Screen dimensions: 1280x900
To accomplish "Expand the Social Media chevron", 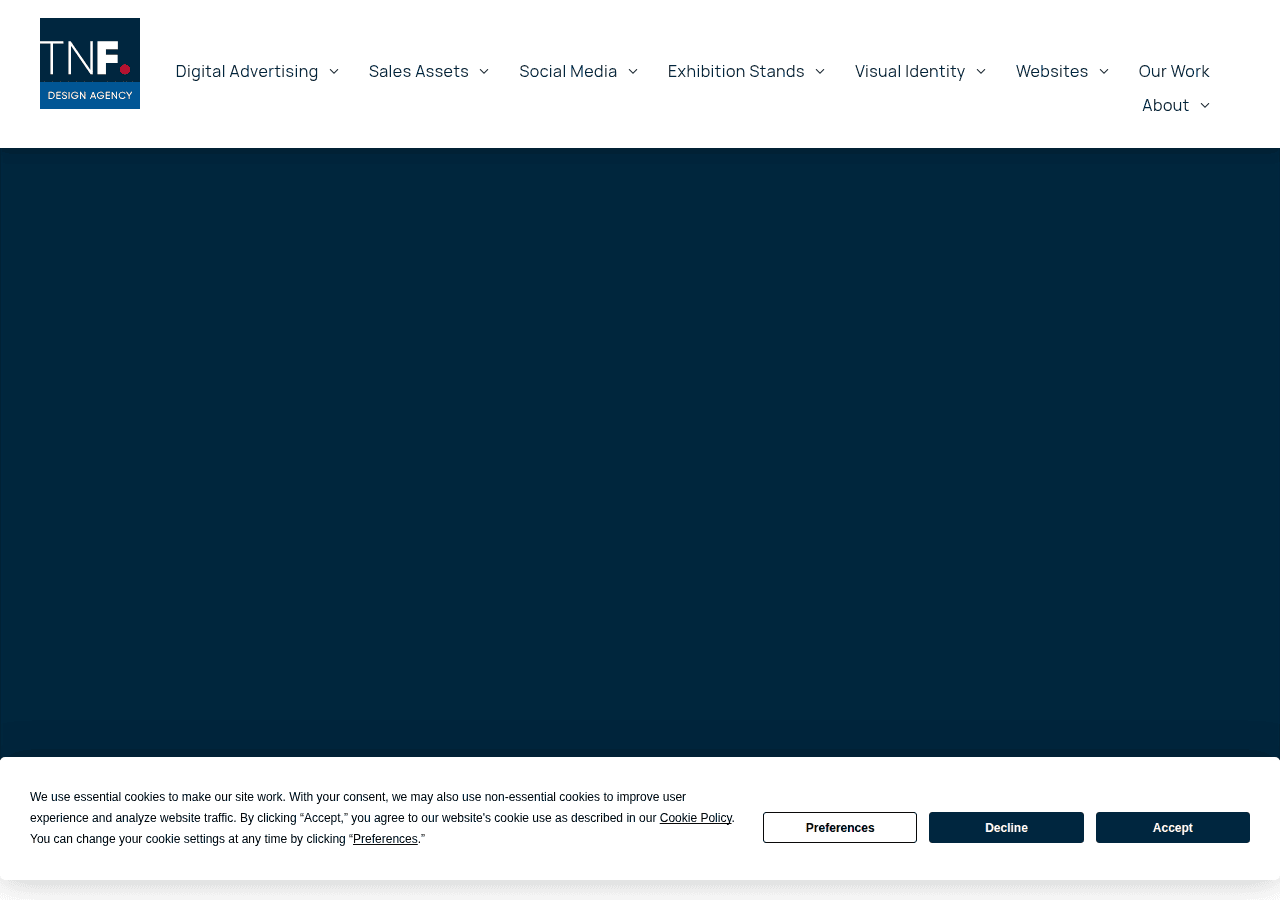I will coord(633,71).
